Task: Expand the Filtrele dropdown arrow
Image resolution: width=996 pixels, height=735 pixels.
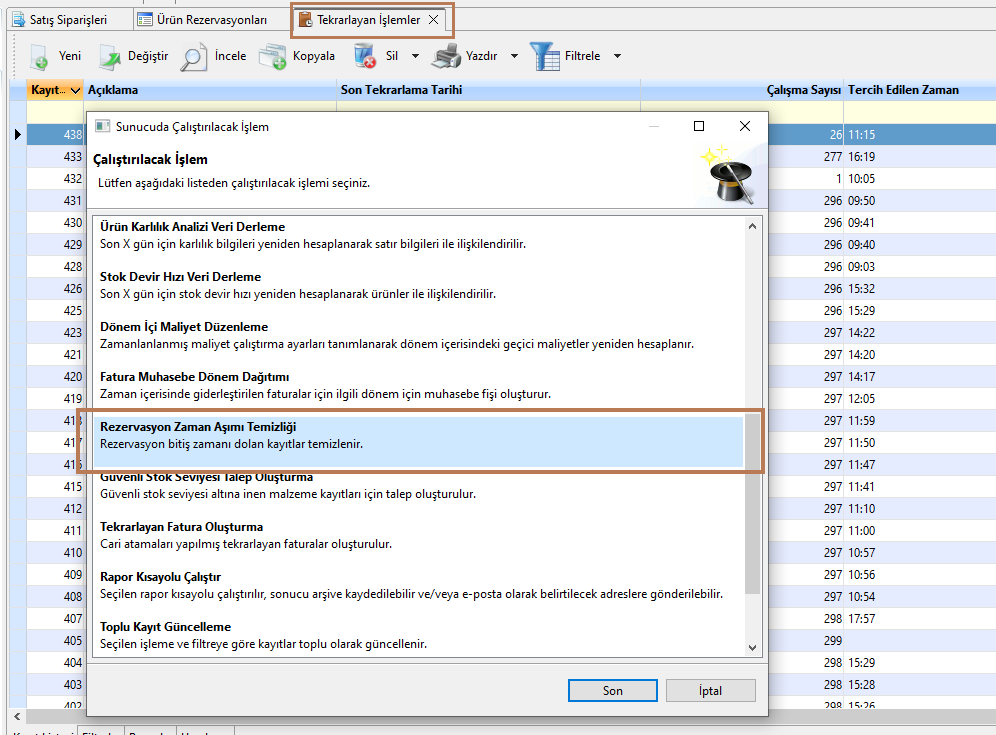Action: point(617,57)
